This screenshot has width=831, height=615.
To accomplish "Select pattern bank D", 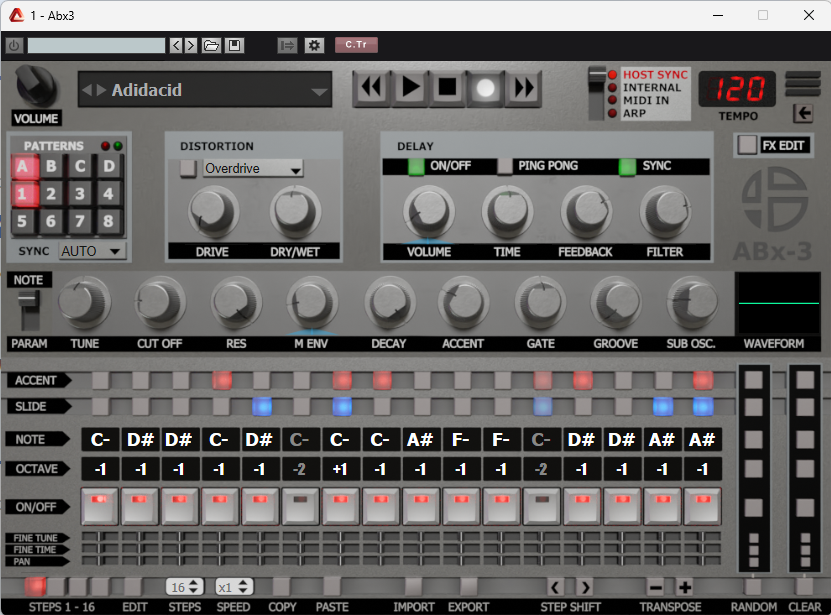I will (x=109, y=166).
